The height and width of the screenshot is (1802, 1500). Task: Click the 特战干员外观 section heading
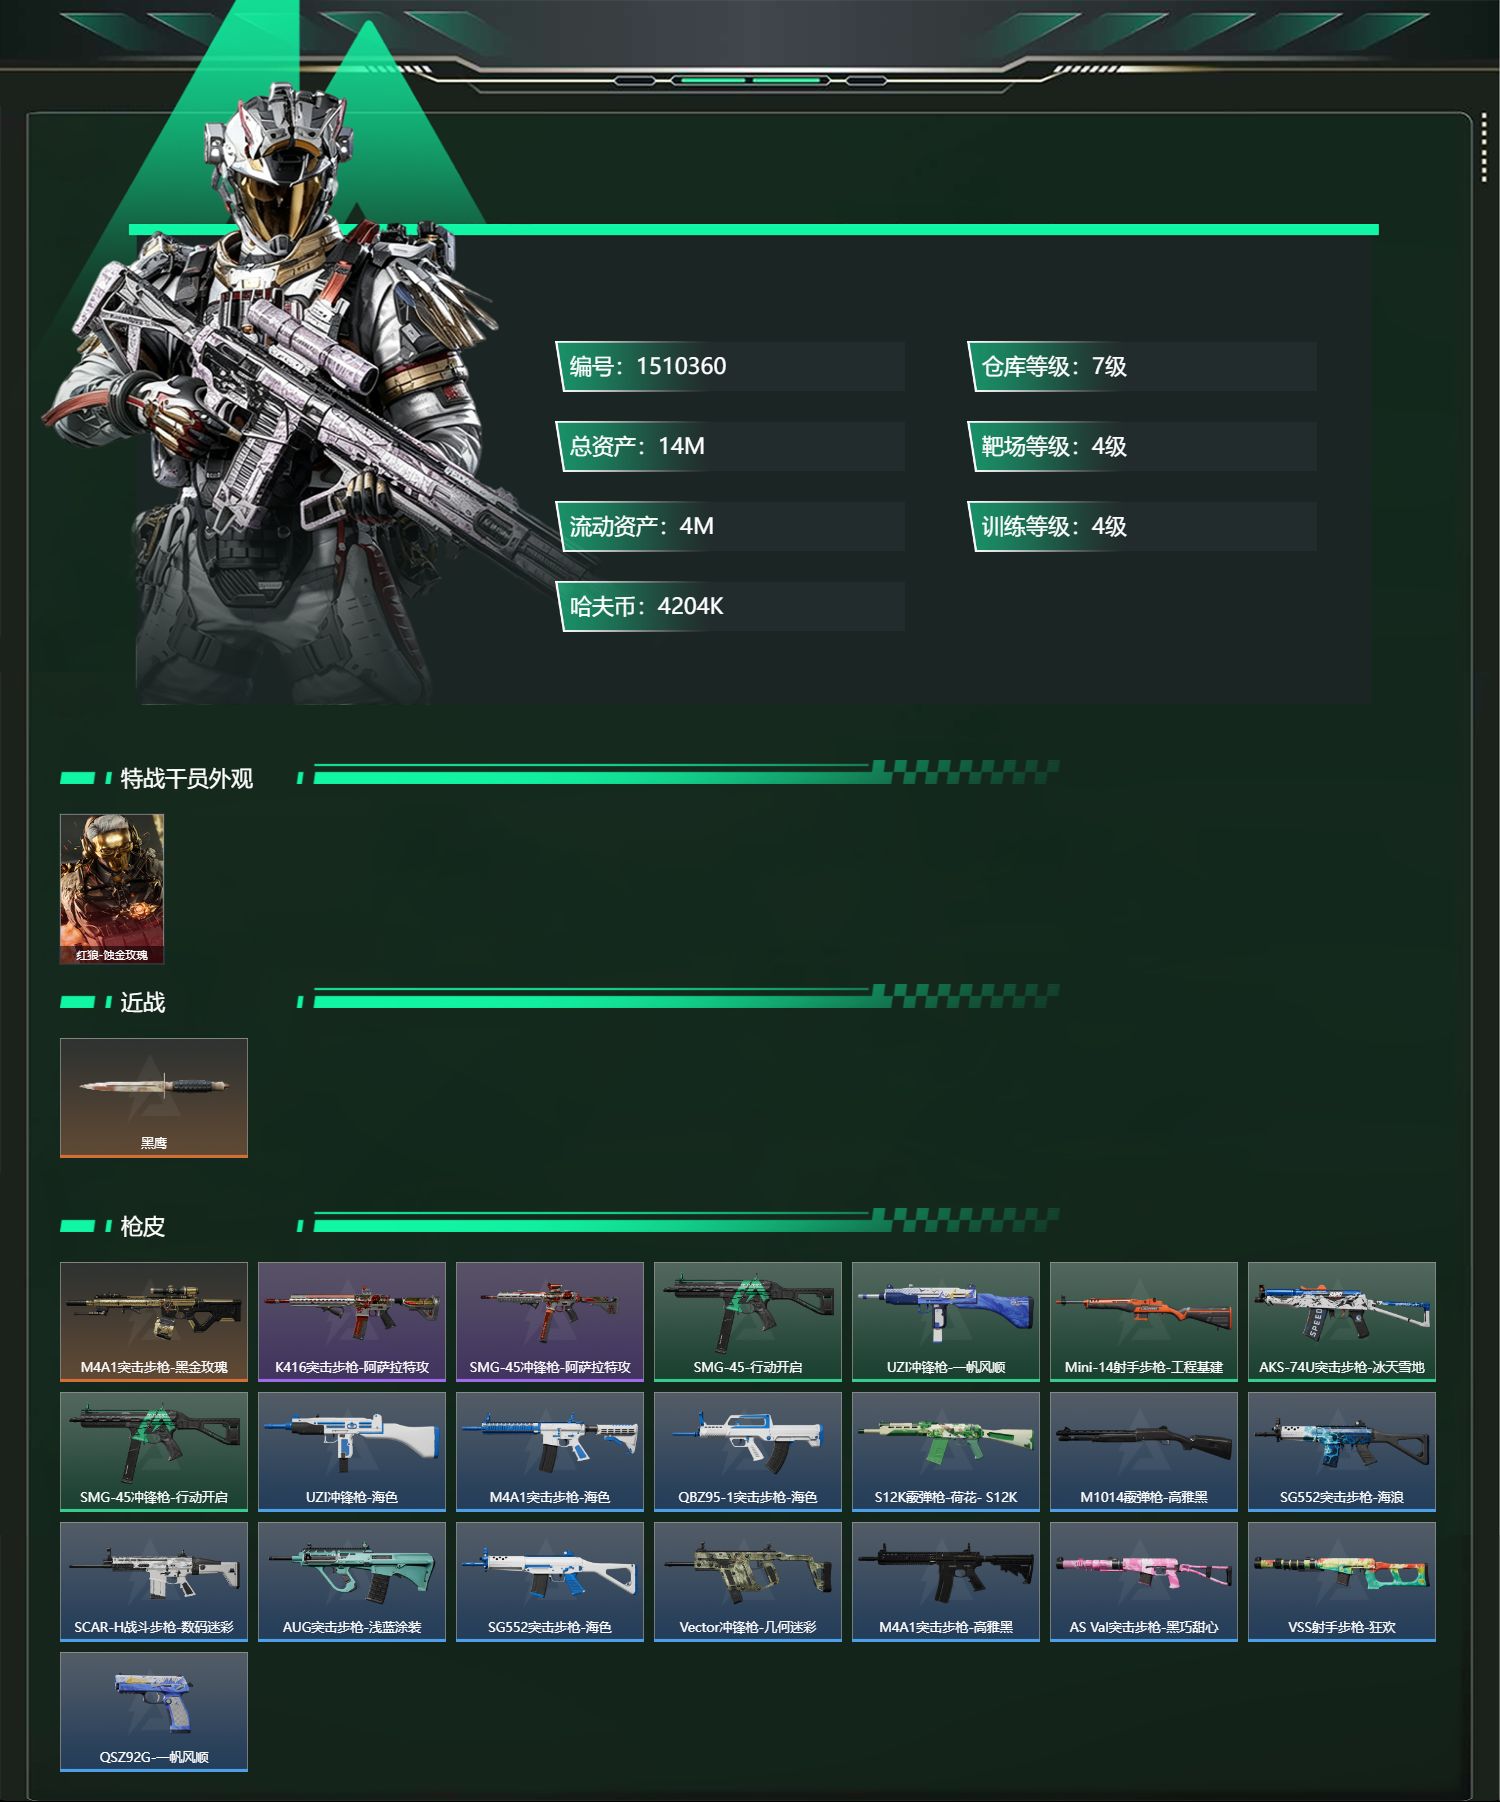click(x=187, y=778)
